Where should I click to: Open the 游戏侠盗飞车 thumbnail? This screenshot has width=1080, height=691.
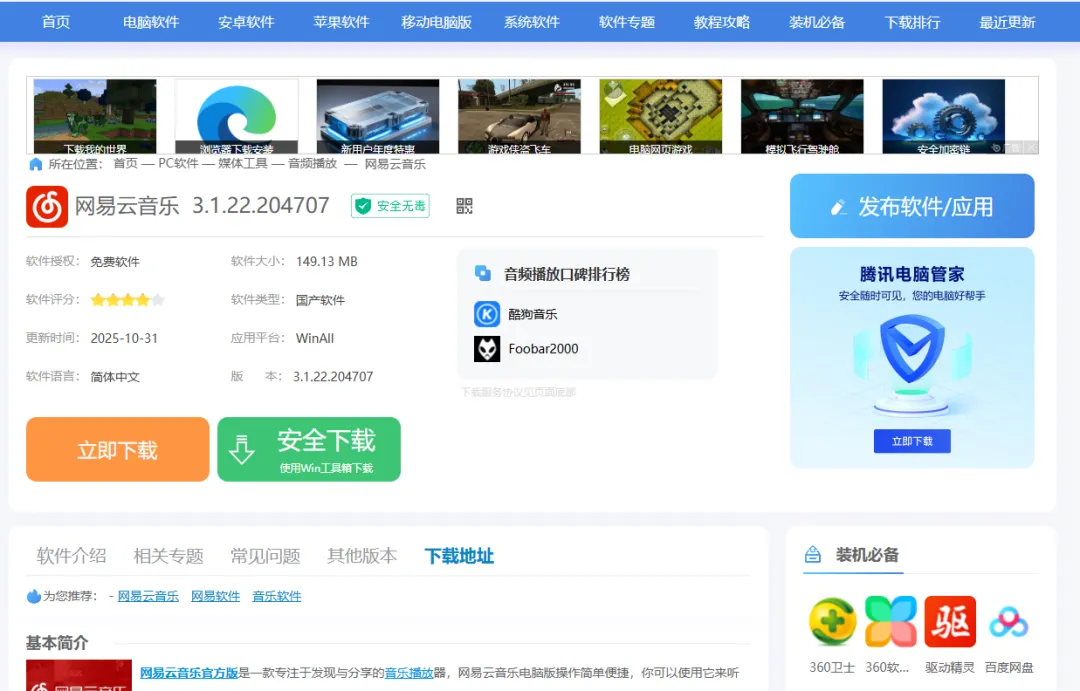click(519, 116)
